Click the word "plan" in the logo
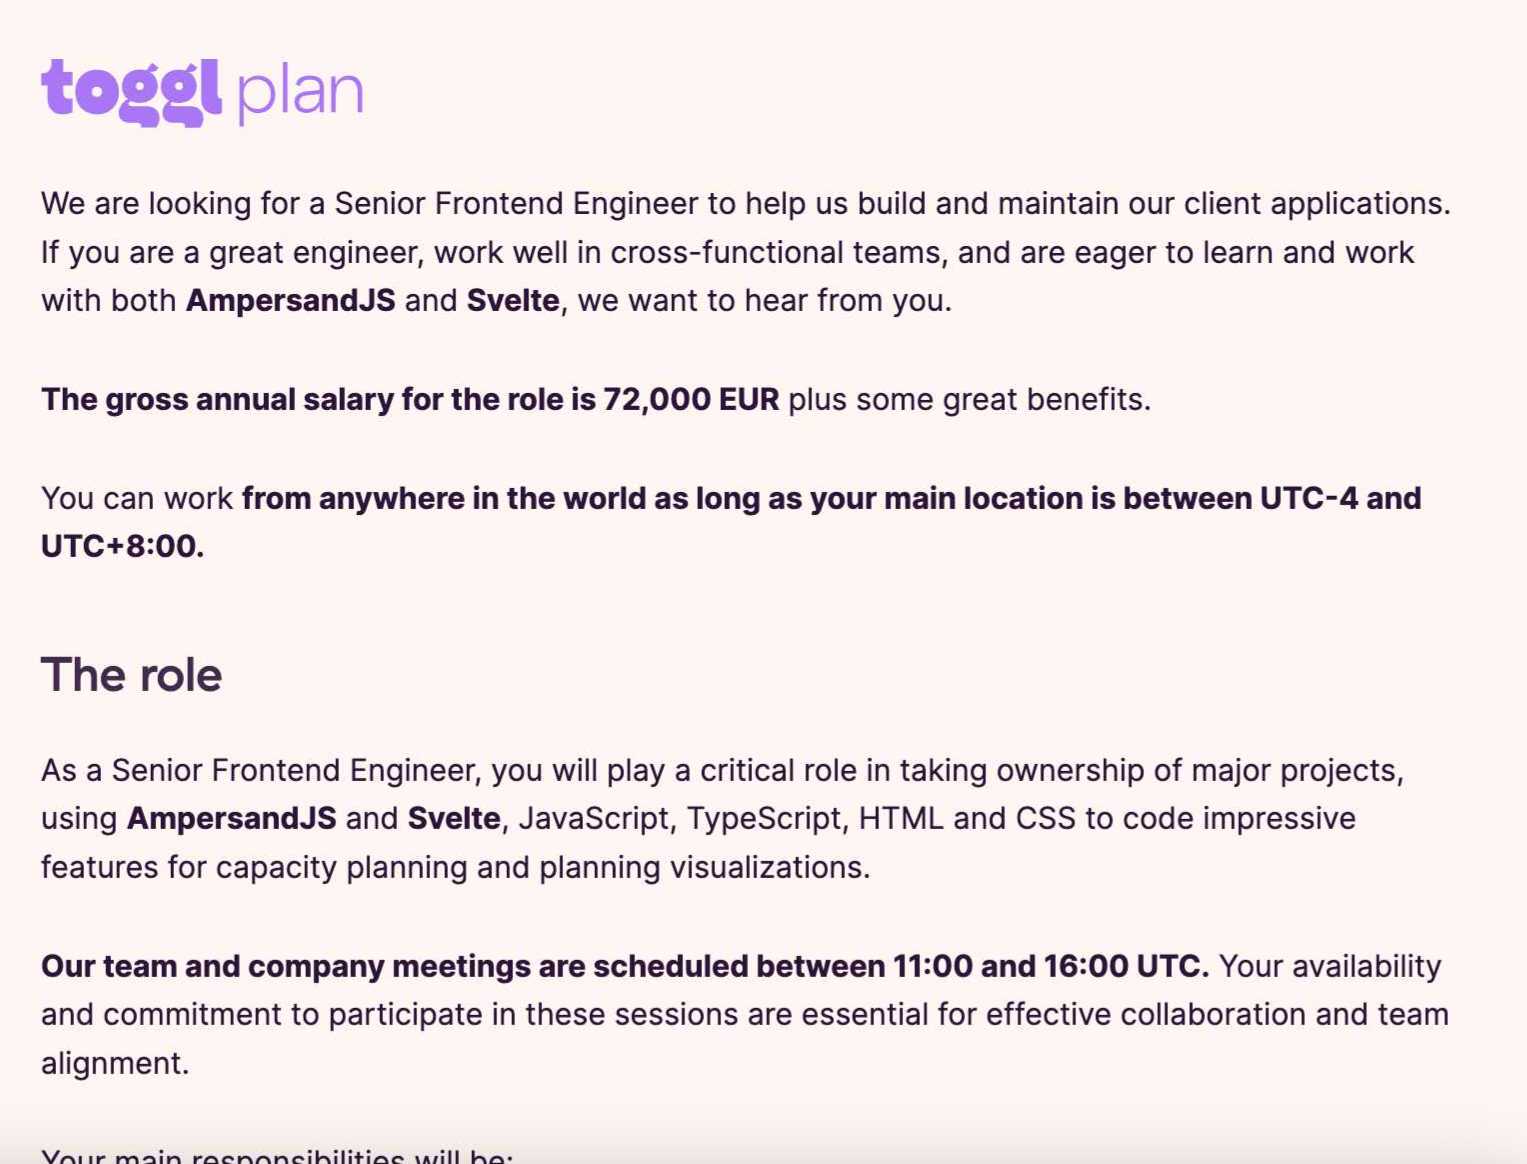The image size is (1527, 1164). coord(300,92)
